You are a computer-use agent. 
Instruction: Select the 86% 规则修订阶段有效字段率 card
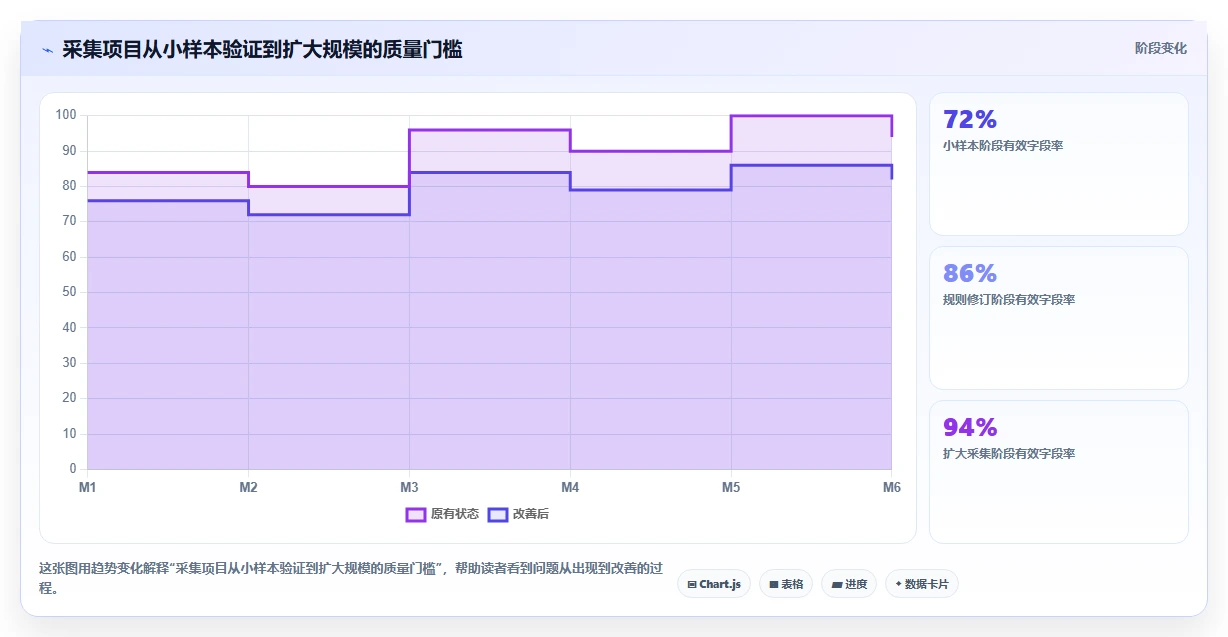tap(1059, 318)
